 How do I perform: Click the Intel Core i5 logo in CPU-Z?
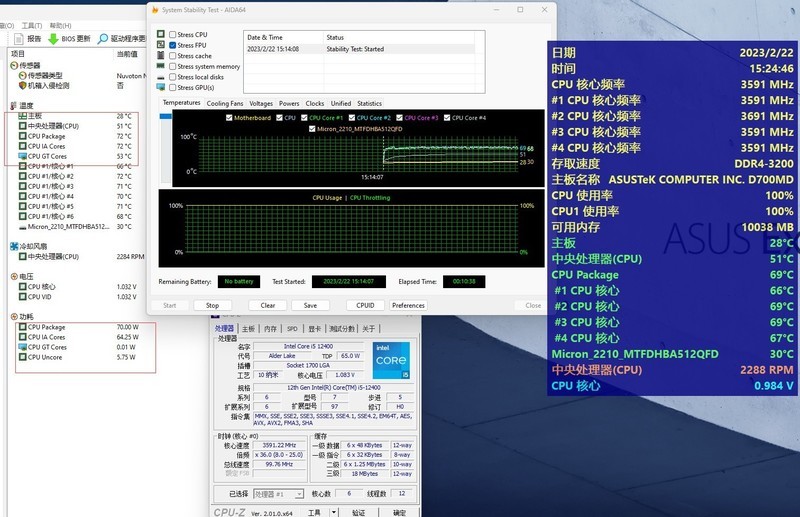click(x=391, y=360)
